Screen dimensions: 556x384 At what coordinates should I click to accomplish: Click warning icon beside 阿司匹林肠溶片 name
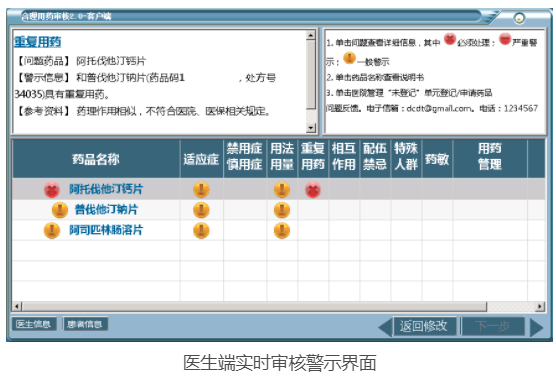coord(52,230)
